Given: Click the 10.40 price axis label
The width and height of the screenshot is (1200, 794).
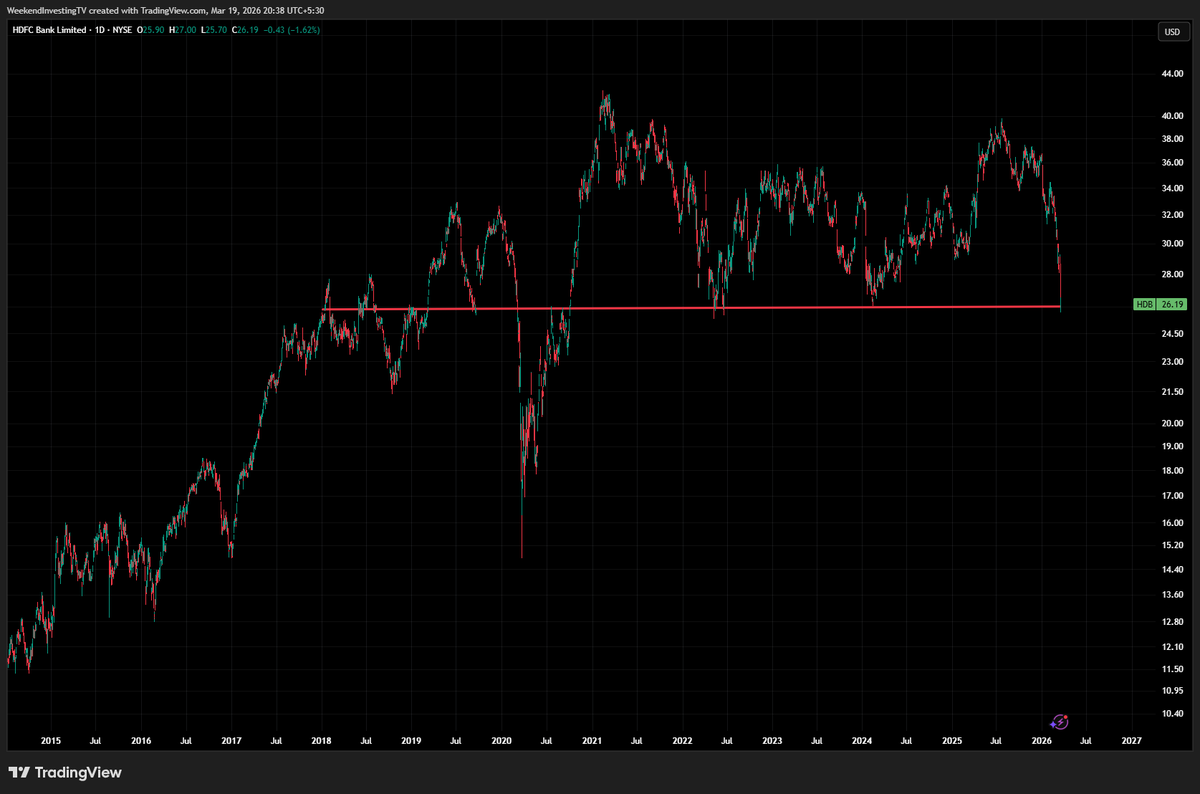Looking at the screenshot, I should click(1171, 714).
